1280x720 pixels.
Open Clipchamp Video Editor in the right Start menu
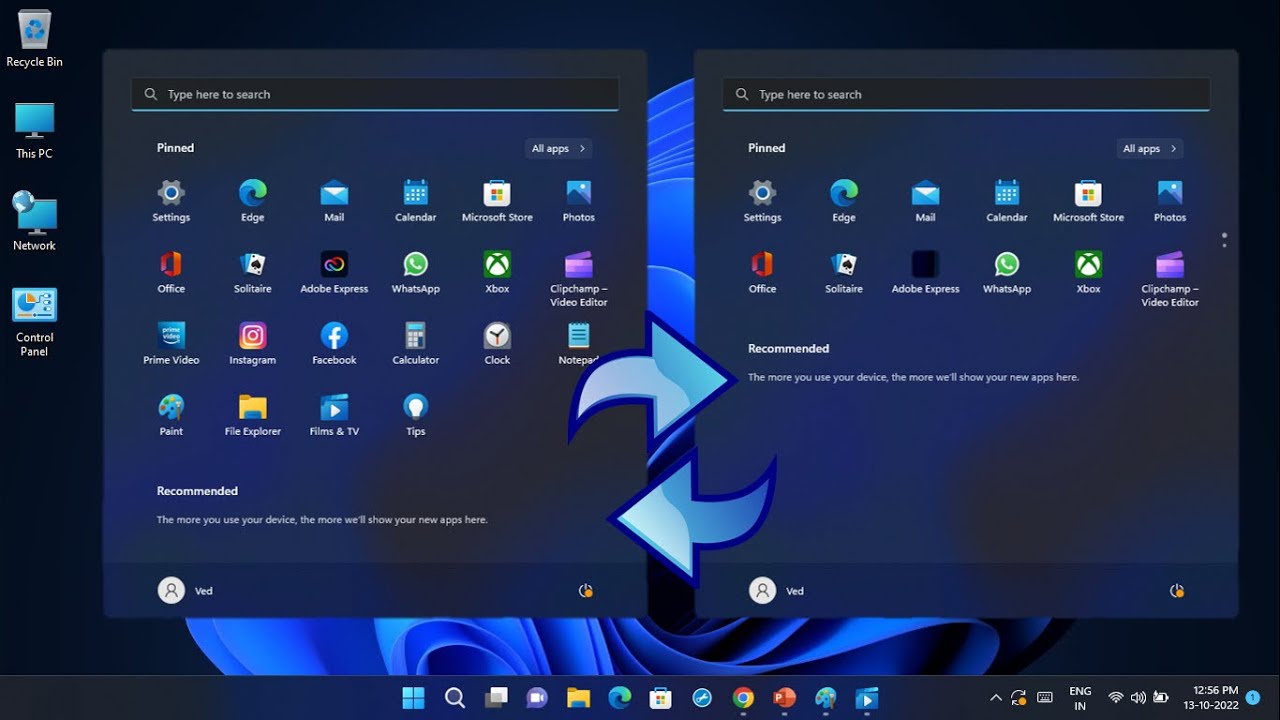coord(1170,278)
